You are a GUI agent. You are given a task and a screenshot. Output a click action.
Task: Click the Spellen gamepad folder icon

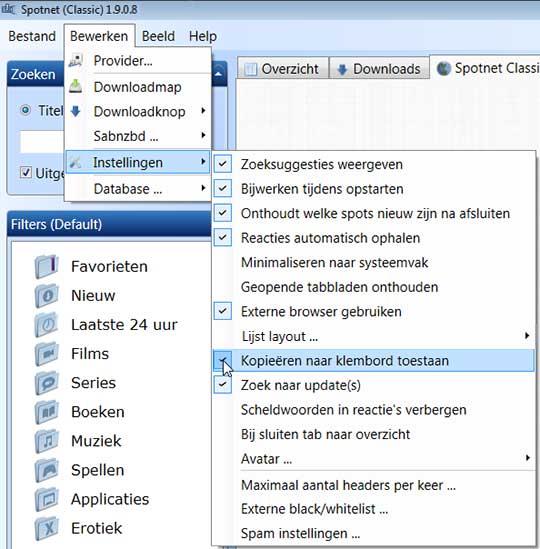coord(47,470)
